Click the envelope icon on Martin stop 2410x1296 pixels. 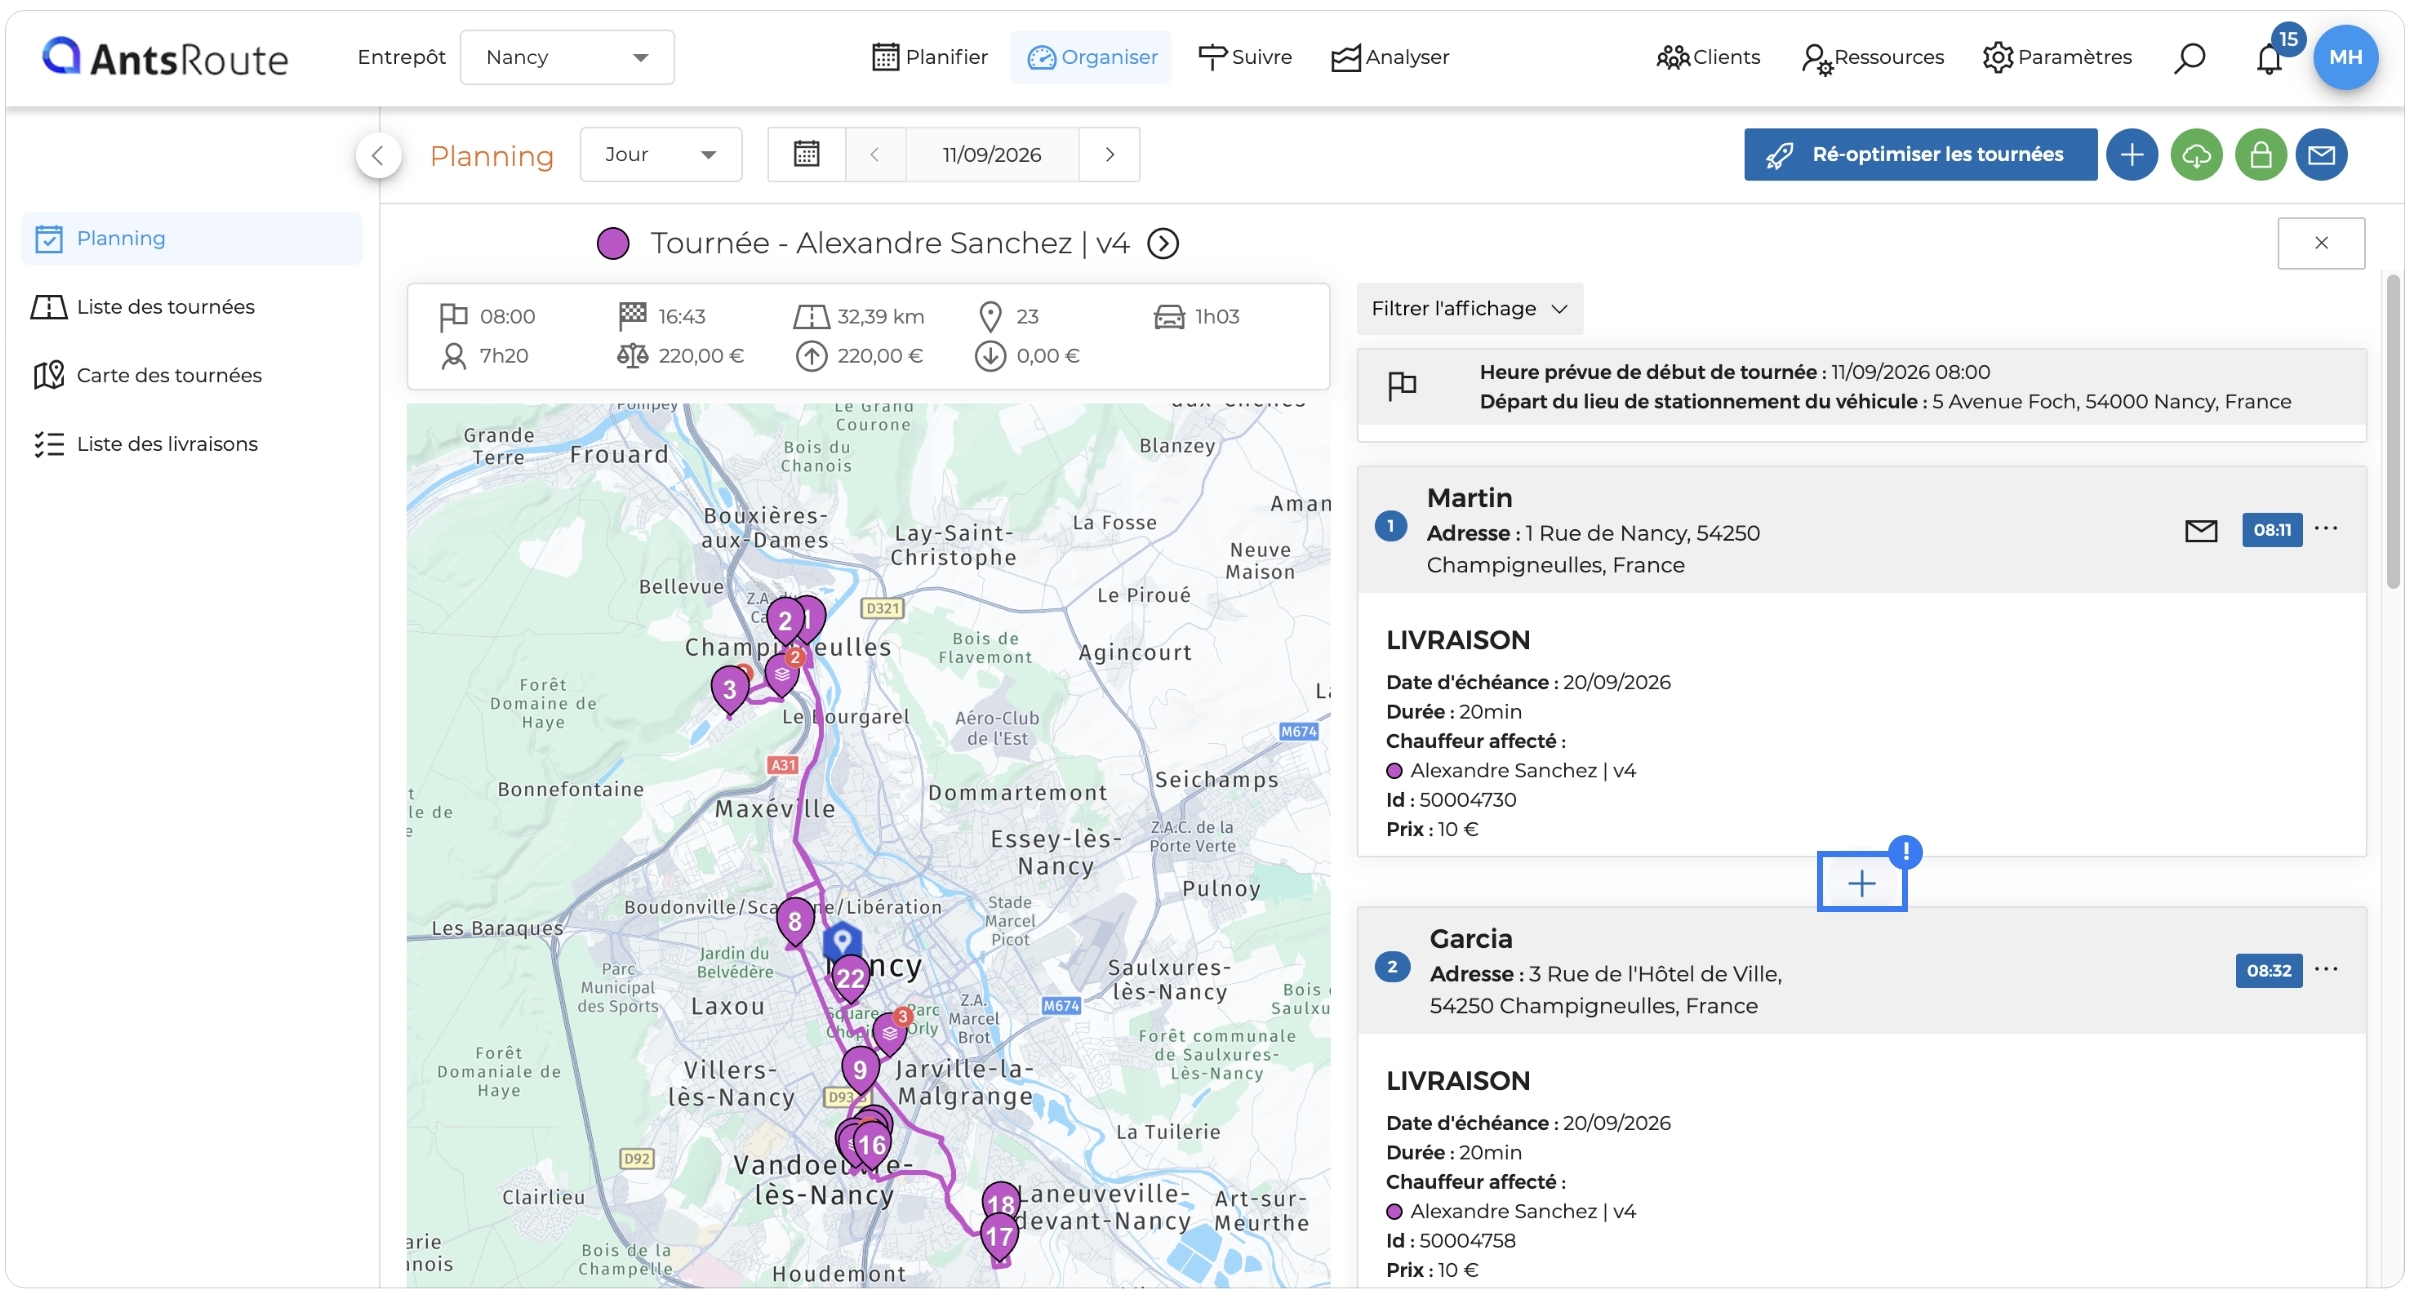tap(2201, 530)
